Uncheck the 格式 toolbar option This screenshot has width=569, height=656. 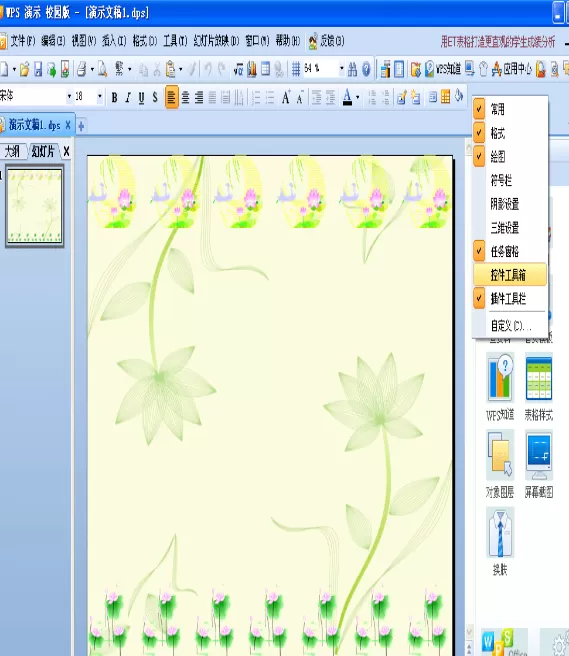click(x=510, y=133)
